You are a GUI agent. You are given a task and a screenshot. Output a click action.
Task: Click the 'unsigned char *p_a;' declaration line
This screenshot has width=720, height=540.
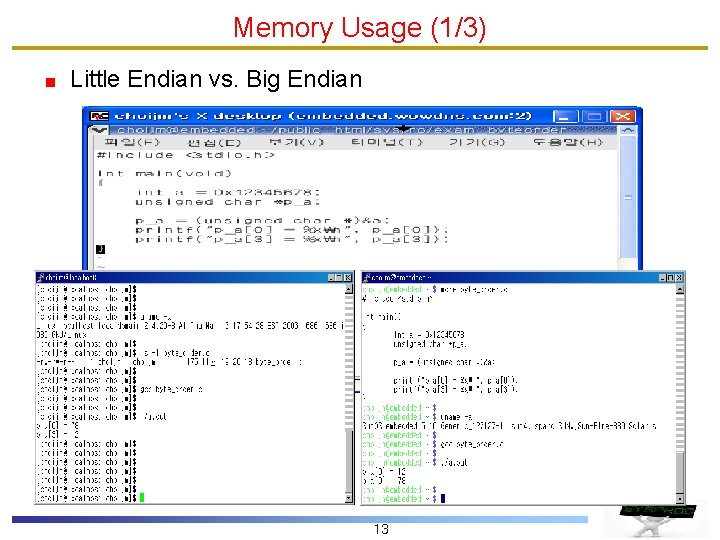(228, 202)
